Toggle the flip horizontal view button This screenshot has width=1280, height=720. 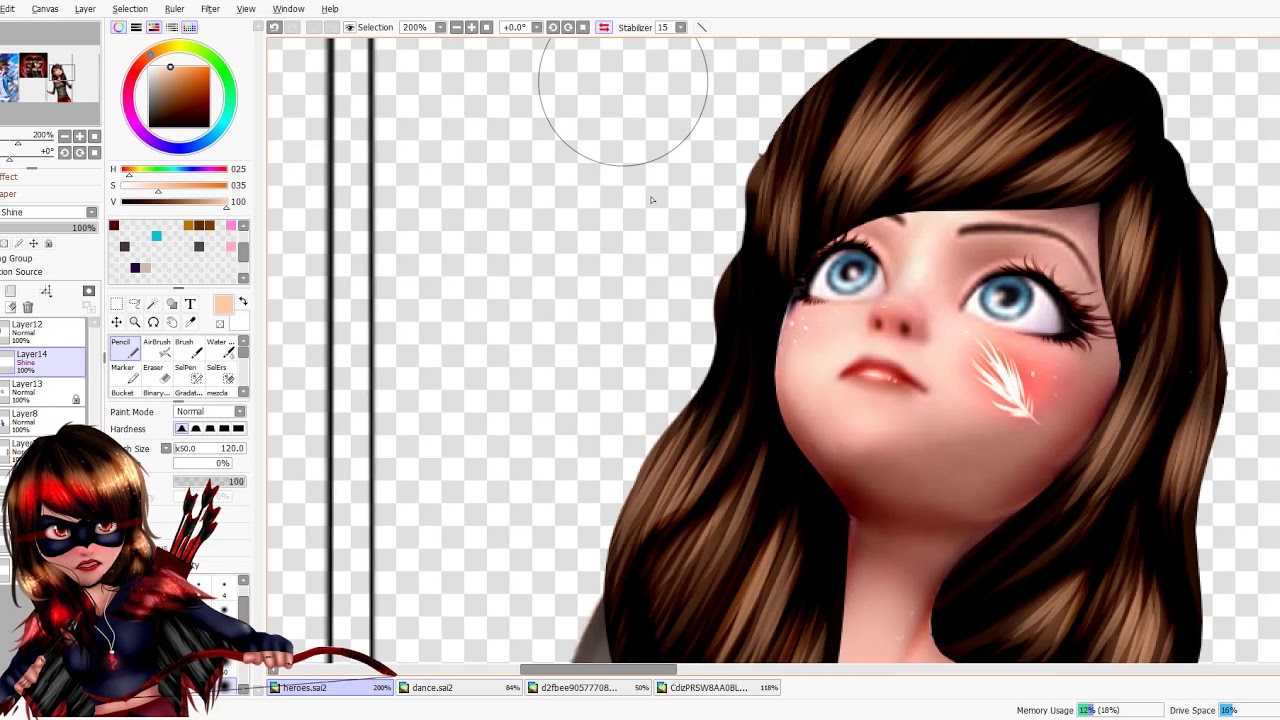604,27
